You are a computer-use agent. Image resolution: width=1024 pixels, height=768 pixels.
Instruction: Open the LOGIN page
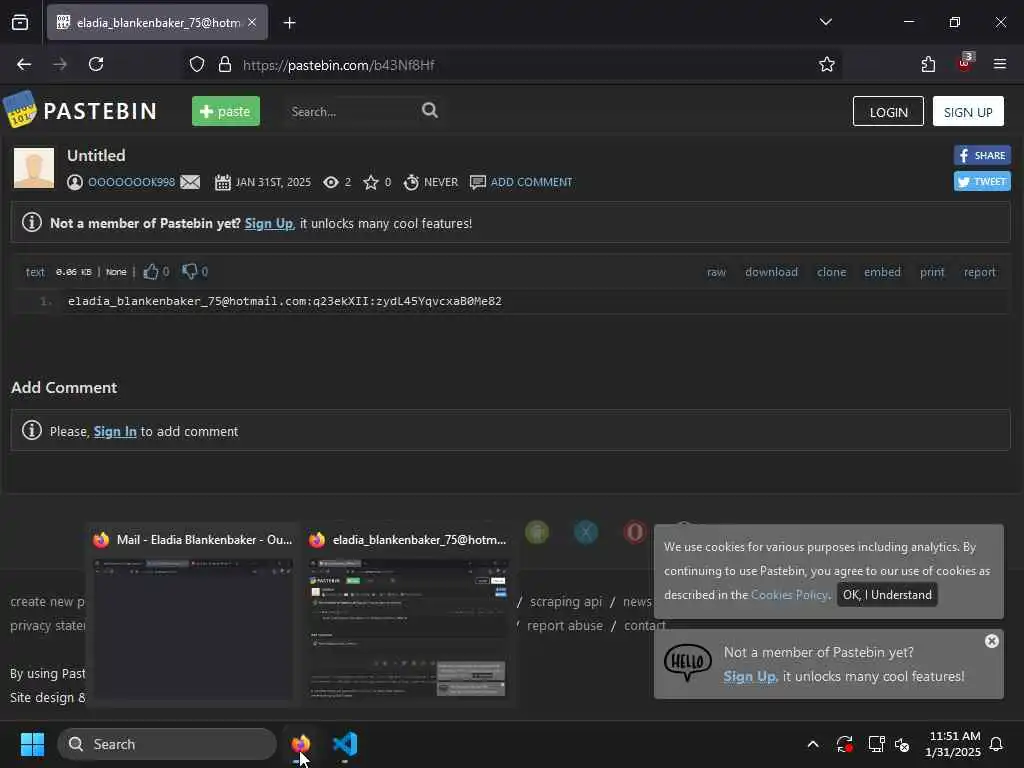(x=888, y=112)
